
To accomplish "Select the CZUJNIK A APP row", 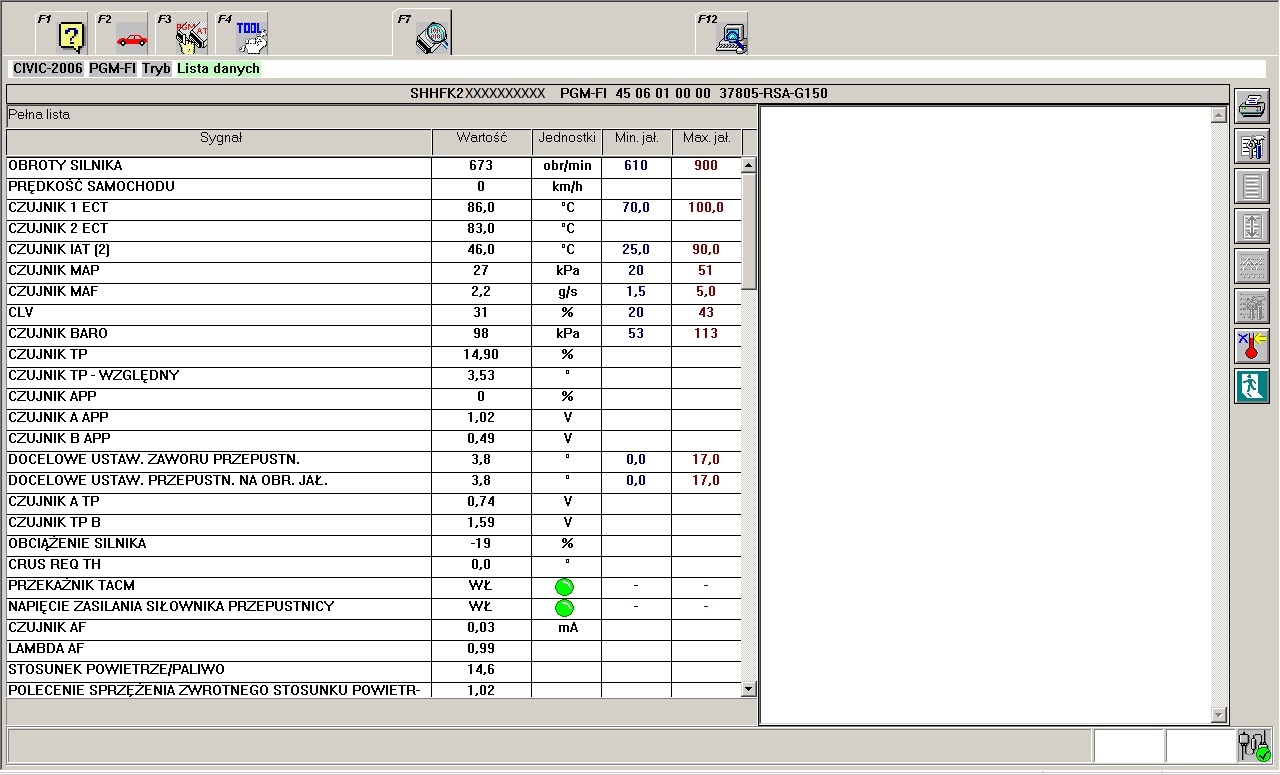I will tap(374, 418).
